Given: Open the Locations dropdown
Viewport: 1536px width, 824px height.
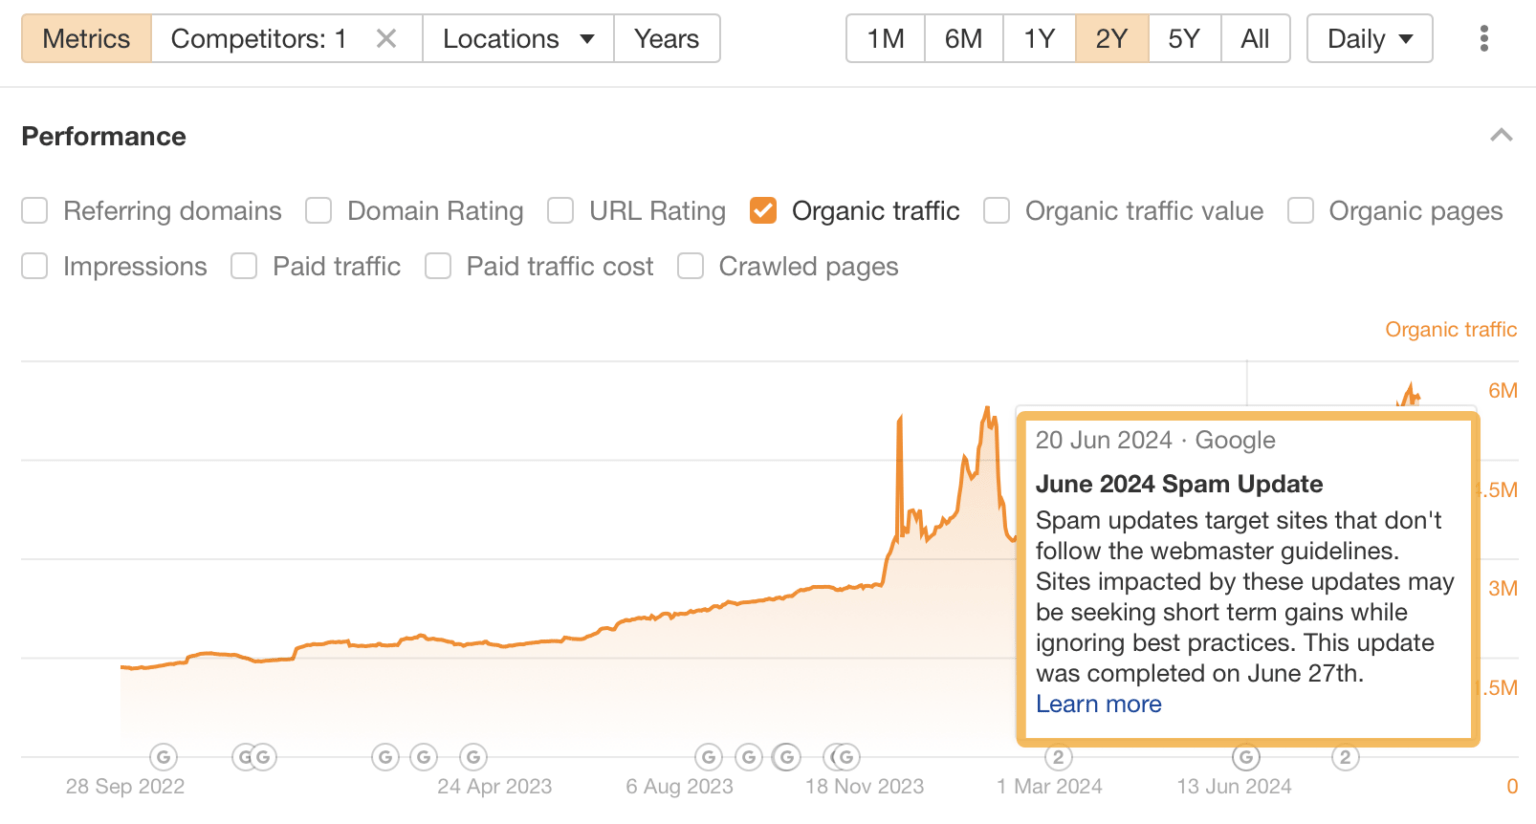Looking at the screenshot, I should click(518, 39).
